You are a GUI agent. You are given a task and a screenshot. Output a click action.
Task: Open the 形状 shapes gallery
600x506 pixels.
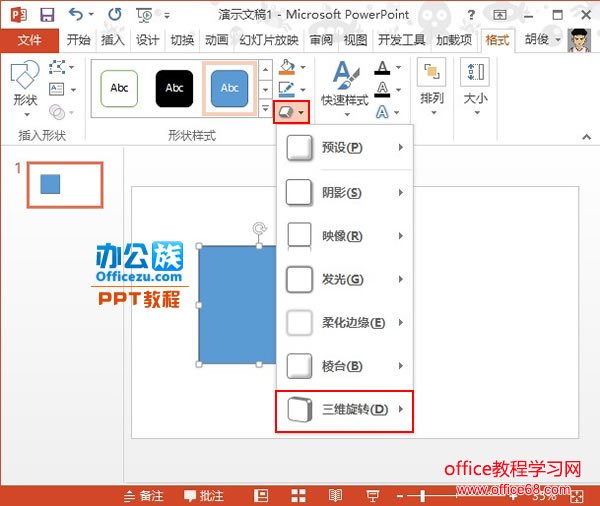[25, 89]
